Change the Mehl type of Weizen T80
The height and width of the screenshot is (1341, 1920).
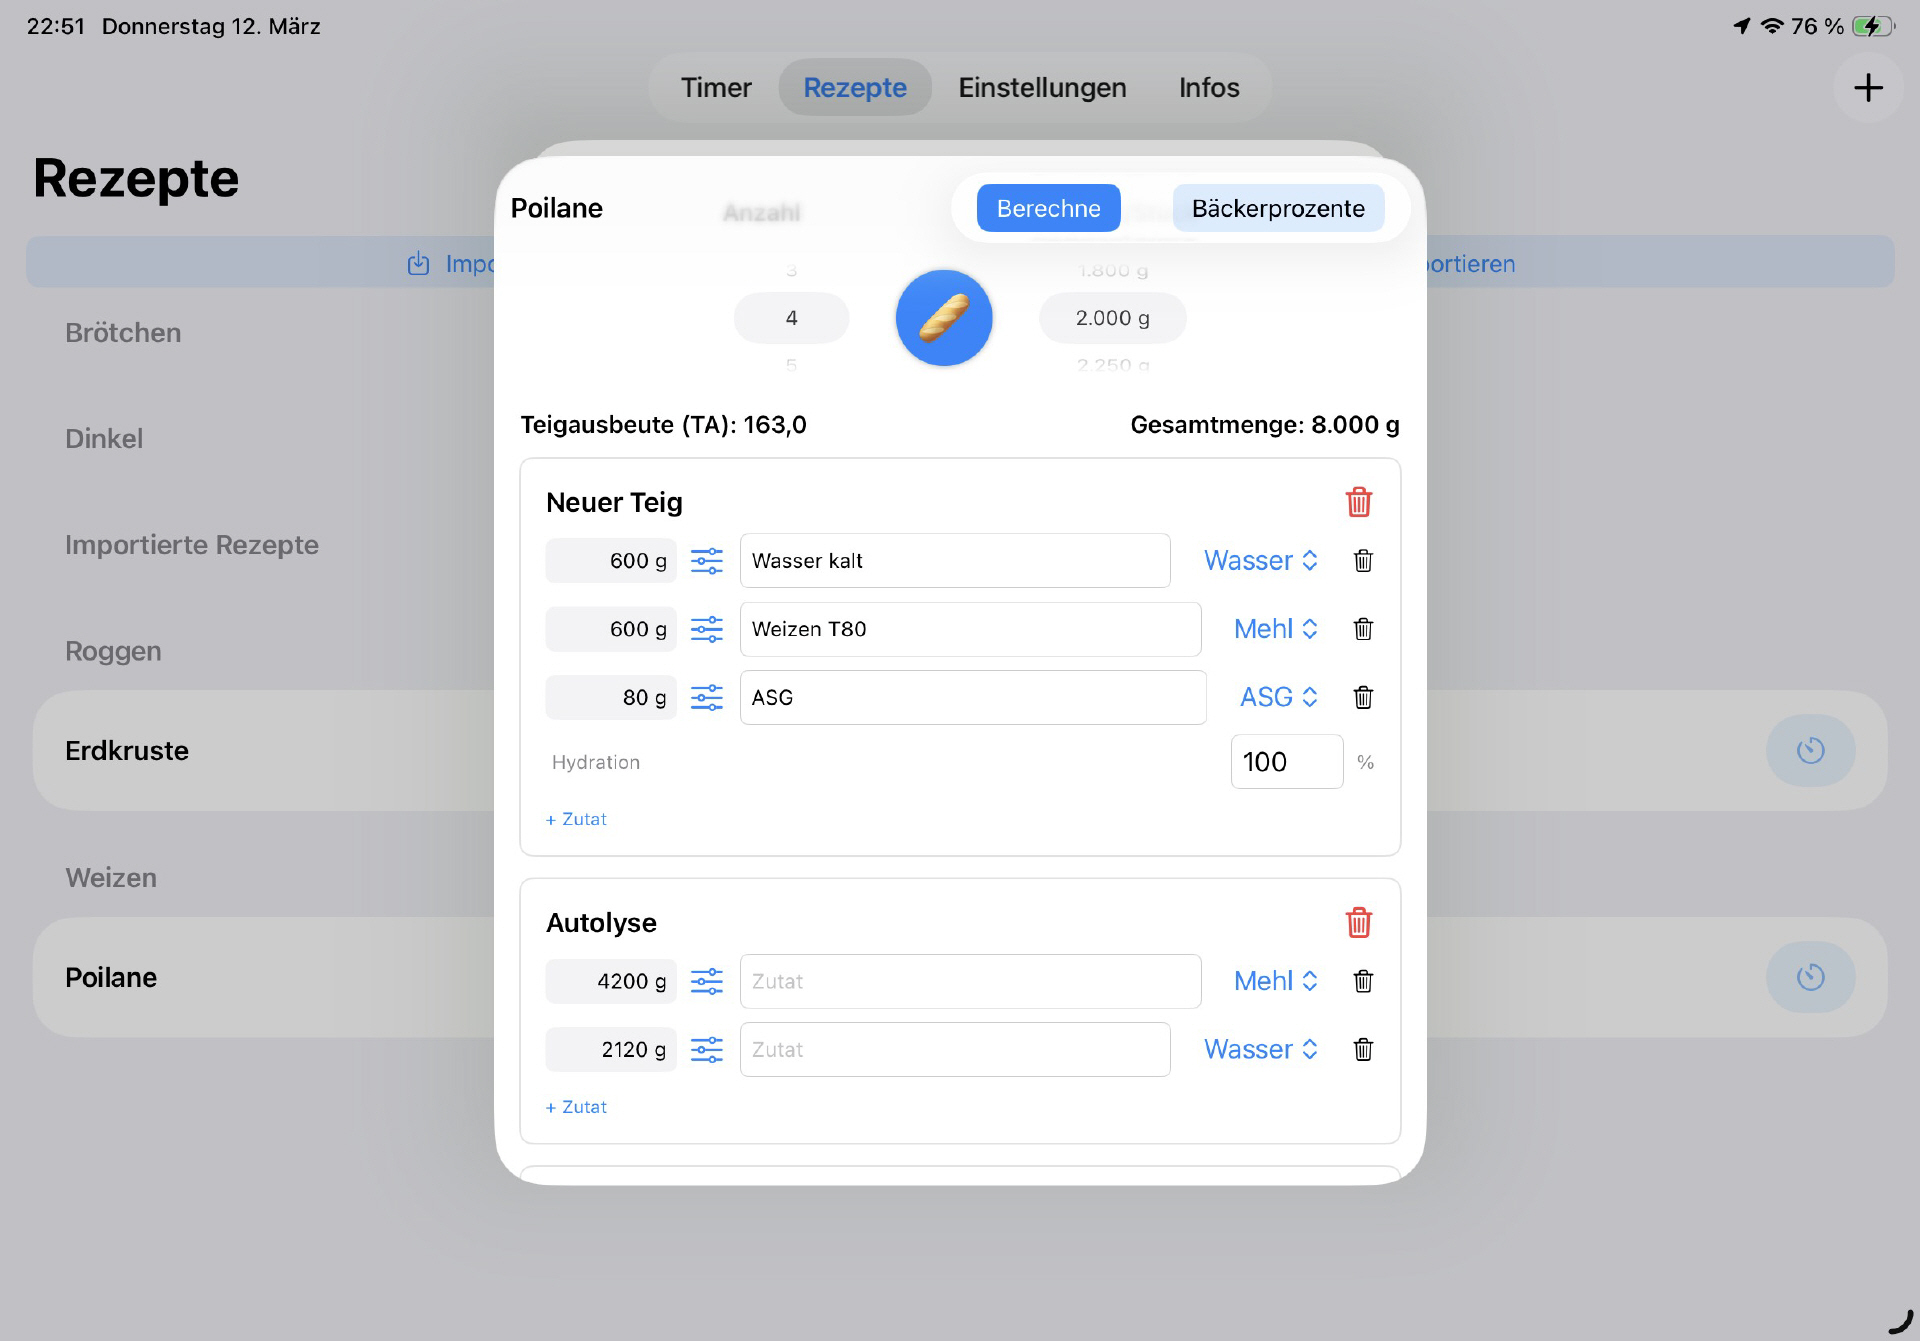click(1275, 629)
